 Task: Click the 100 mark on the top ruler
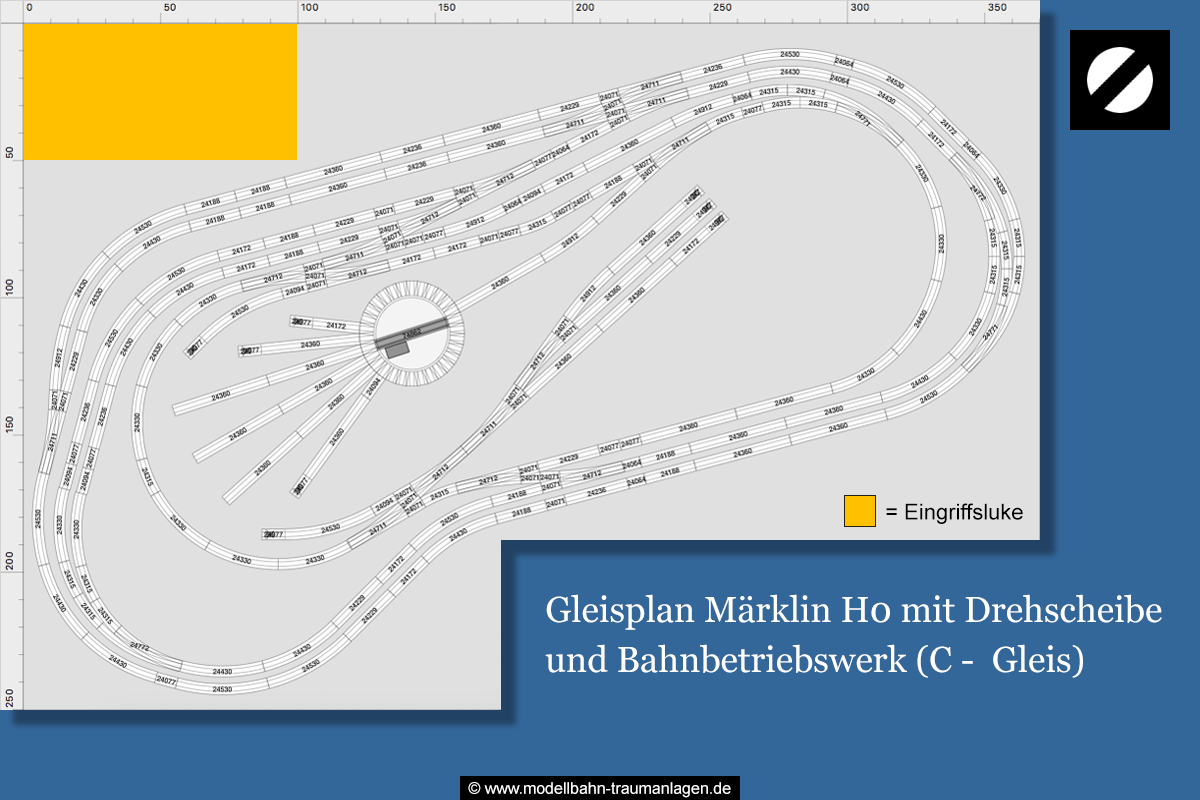click(x=309, y=7)
